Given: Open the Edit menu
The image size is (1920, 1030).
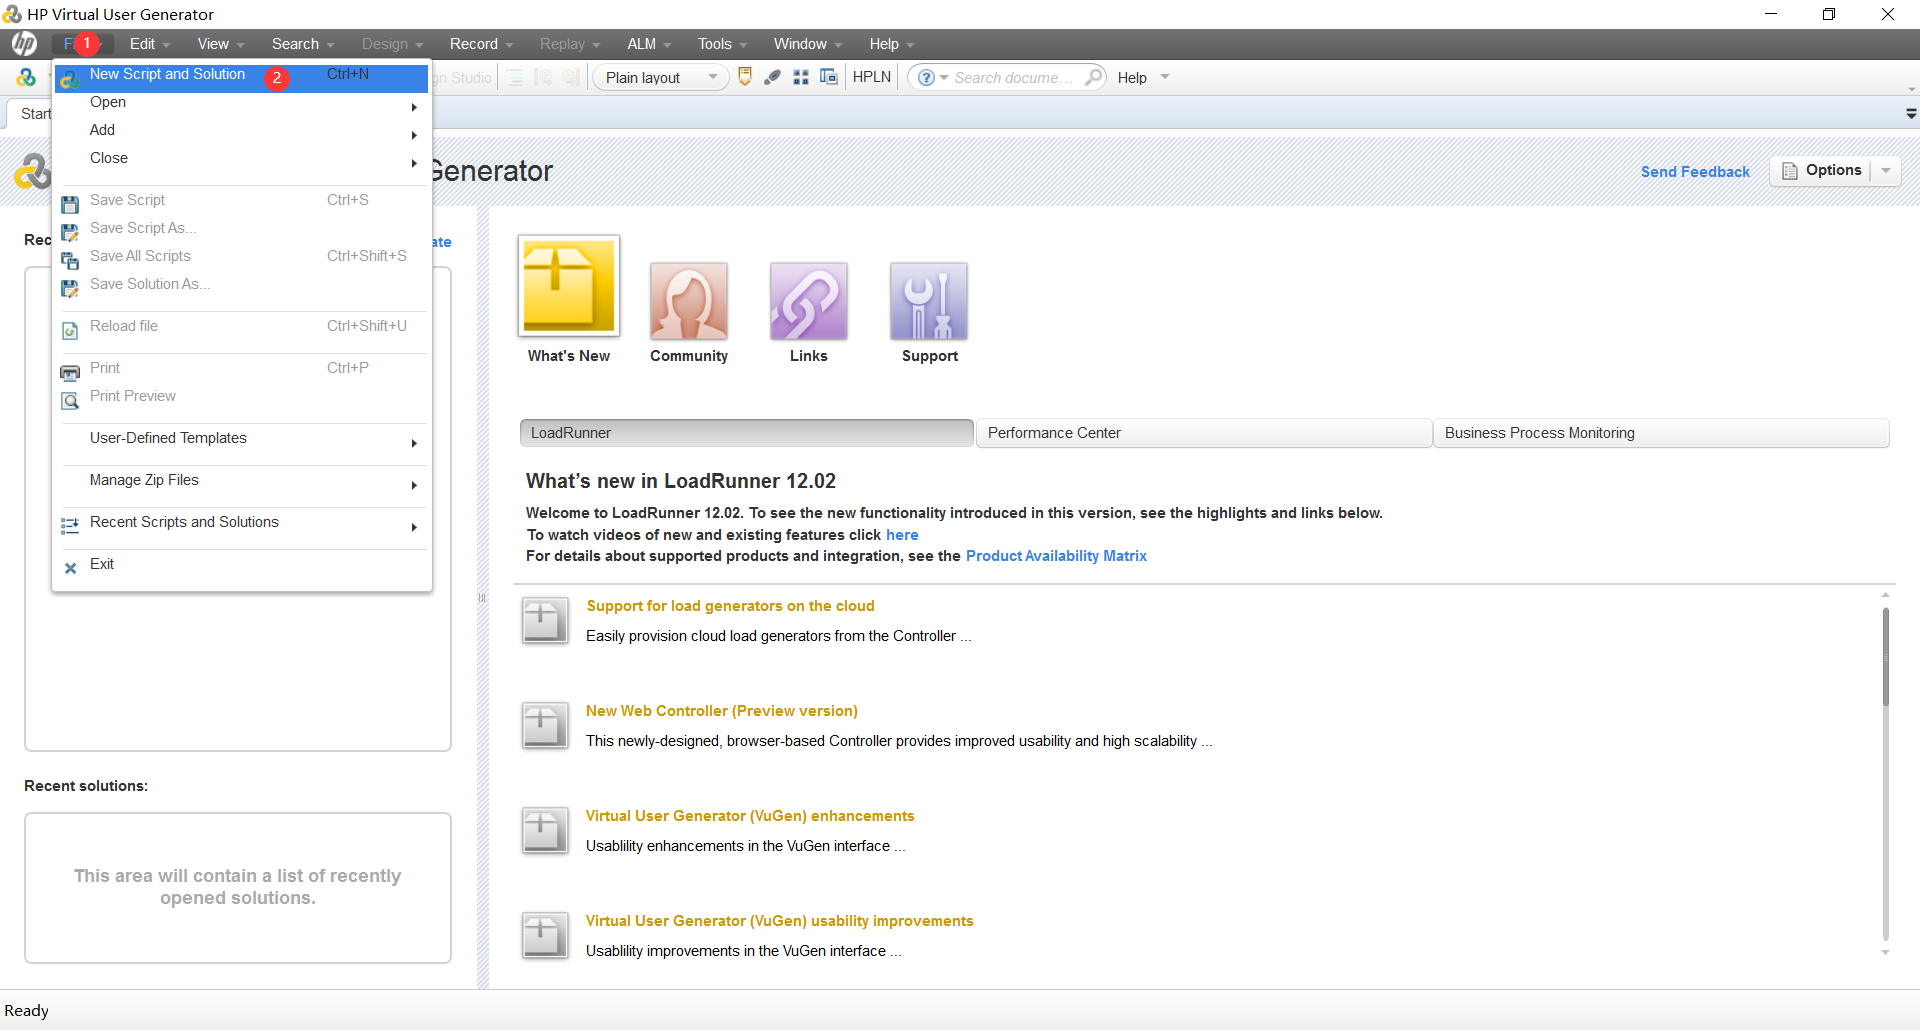Looking at the screenshot, I should (150, 44).
